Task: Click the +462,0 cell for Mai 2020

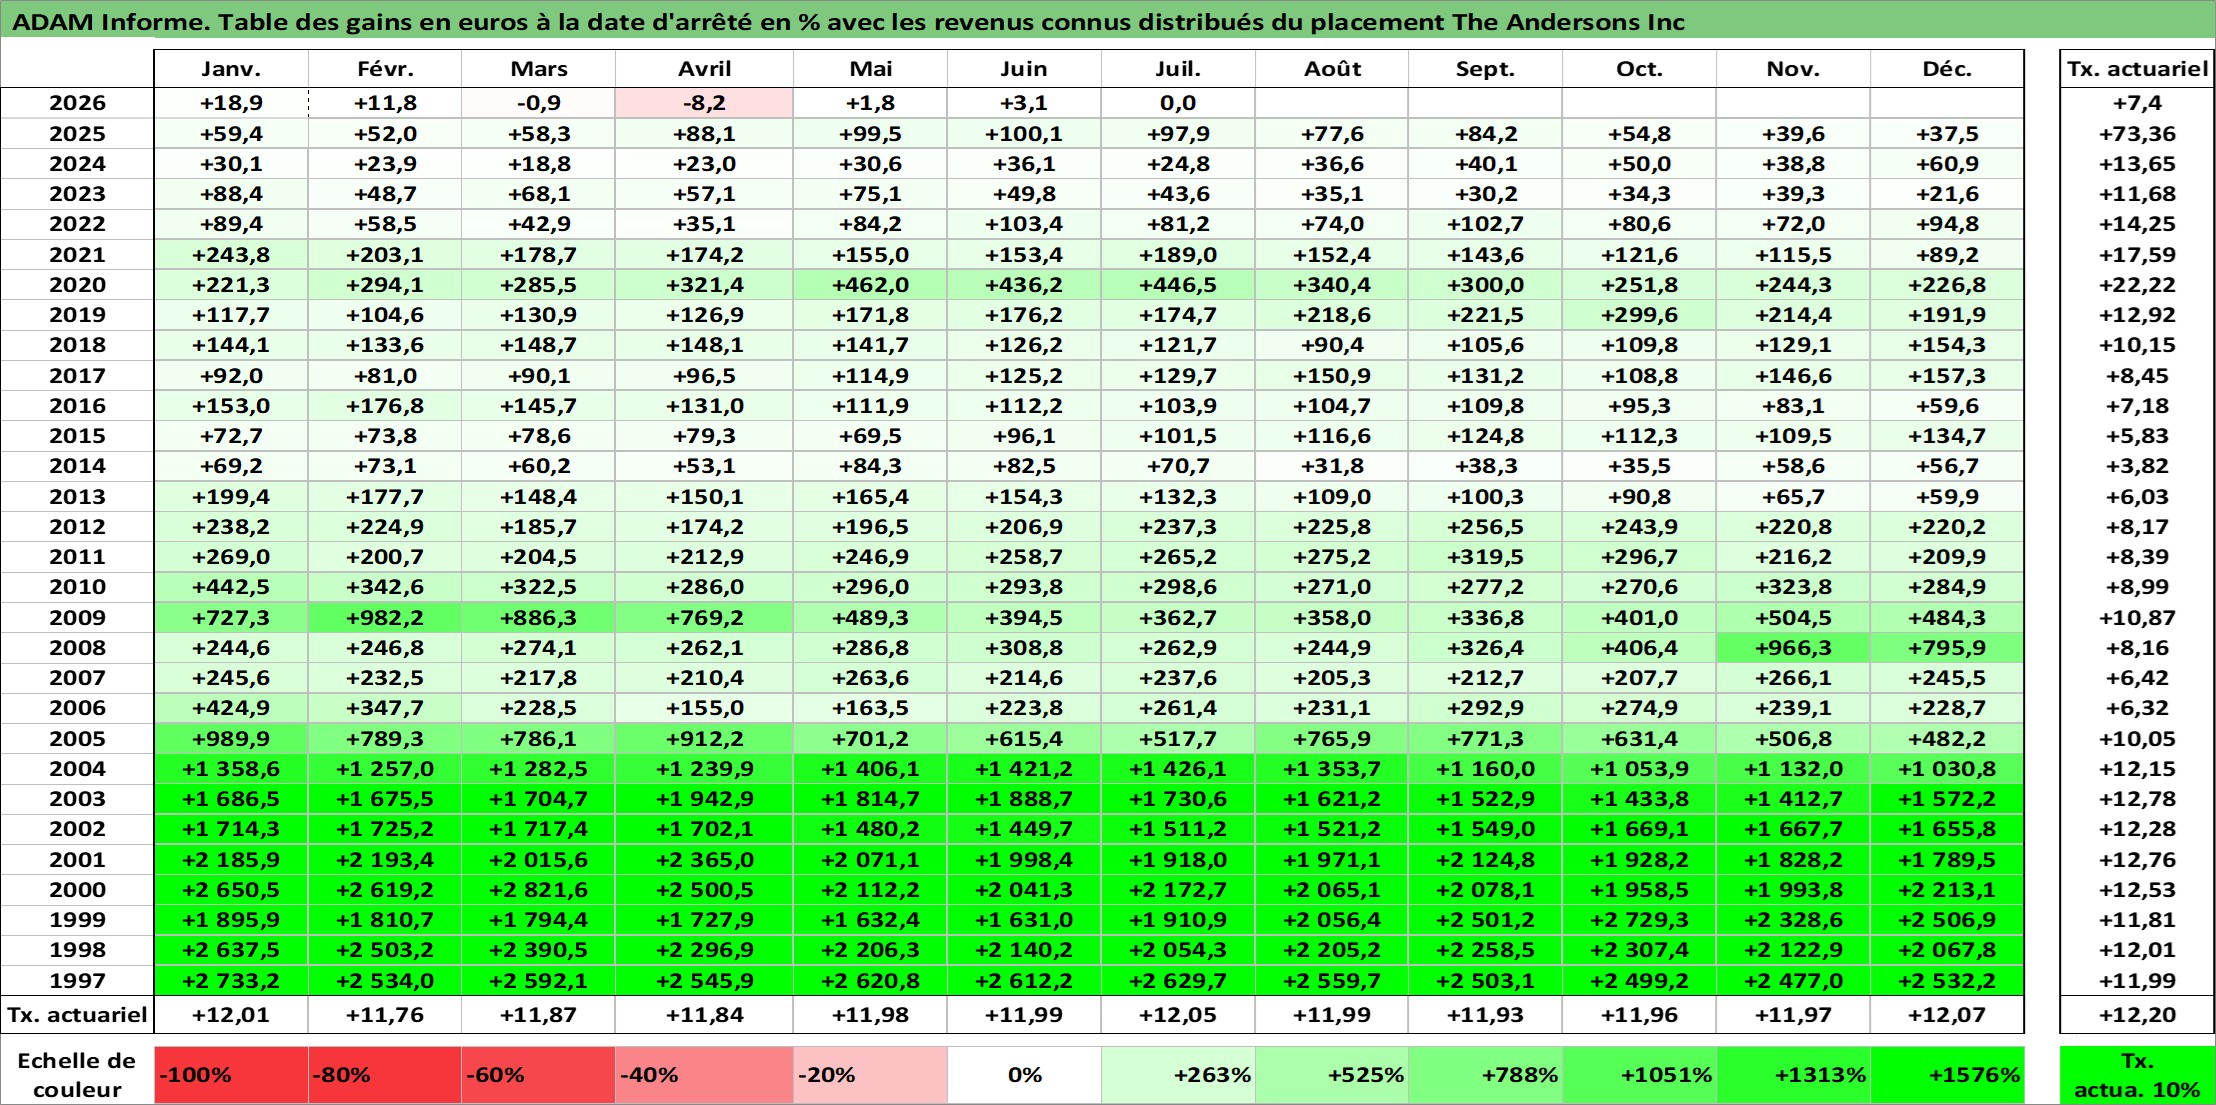Action: (870, 285)
